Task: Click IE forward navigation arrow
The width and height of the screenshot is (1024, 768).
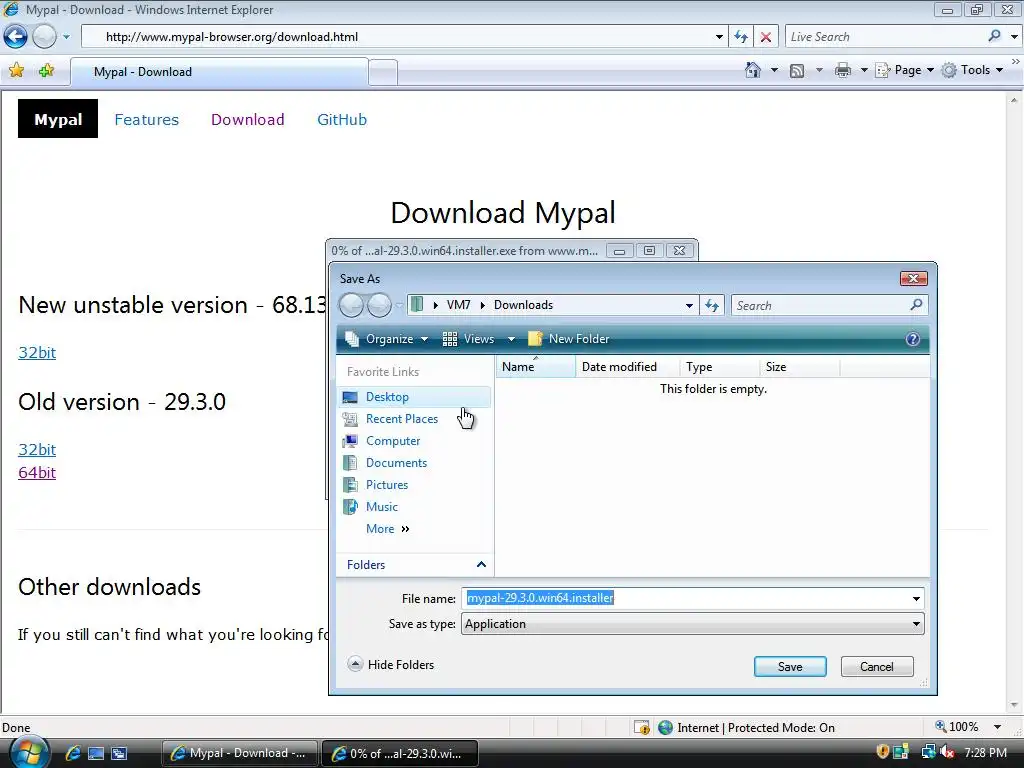Action: tap(44, 37)
